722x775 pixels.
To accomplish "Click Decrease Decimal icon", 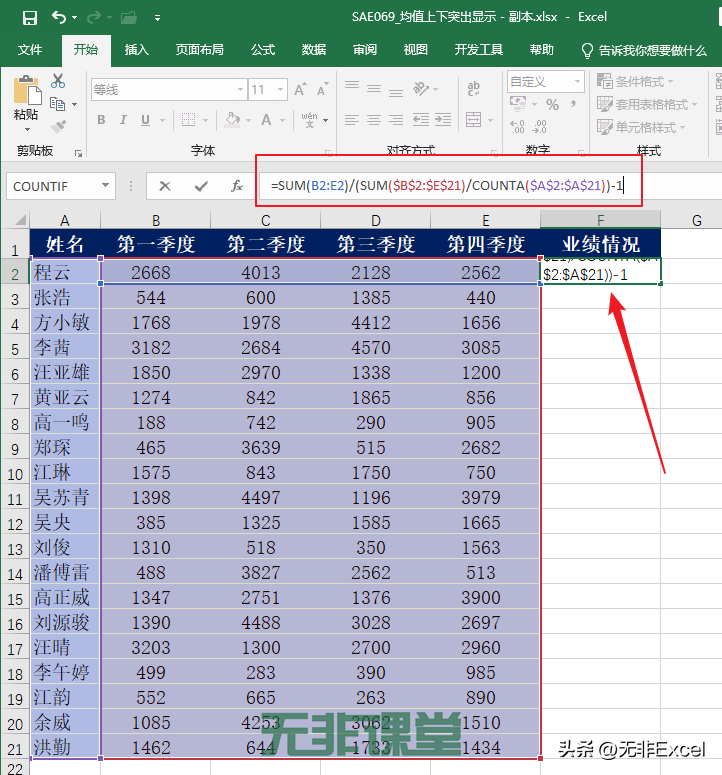I will [539, 127].
